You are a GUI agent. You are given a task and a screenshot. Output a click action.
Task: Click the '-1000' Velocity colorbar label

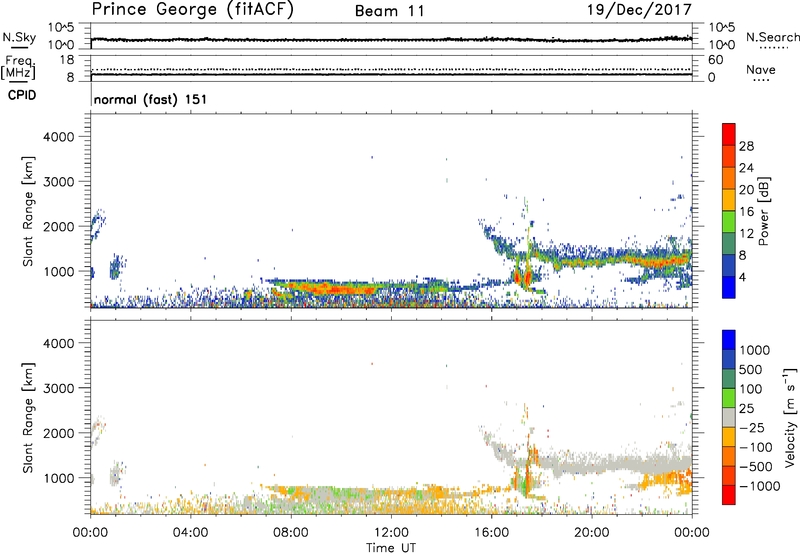[x=760, y=486]
